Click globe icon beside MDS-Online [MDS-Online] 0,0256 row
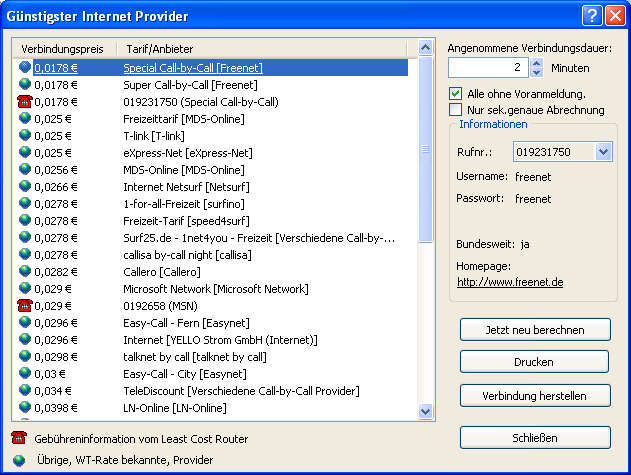Image resolution: width=631 pixels, height=475 pixels. click(x=25, y=169)
